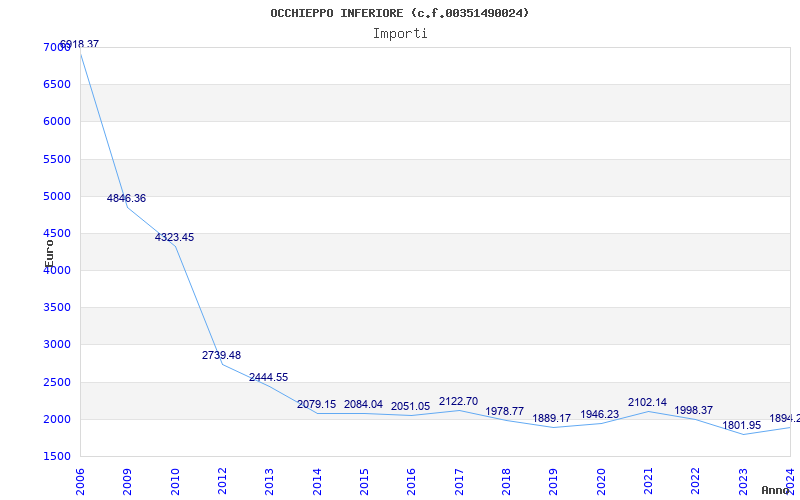Select the 6918.37 data label

tap(79, 44)
